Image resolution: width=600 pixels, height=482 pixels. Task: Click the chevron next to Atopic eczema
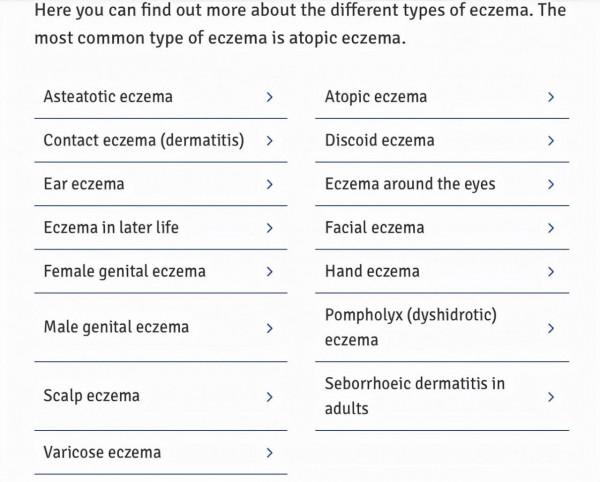(x=551, y=98)
